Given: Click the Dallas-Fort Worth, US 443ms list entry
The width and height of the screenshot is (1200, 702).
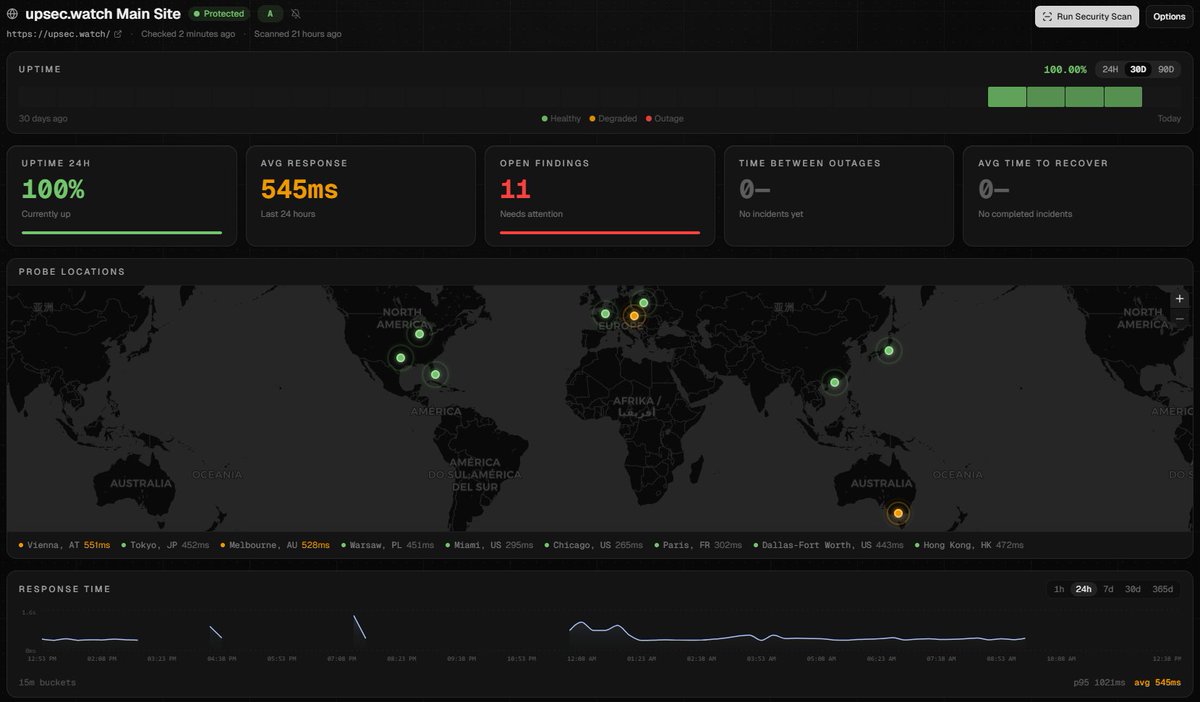Looking at the screenshot, I should (828, 545).
